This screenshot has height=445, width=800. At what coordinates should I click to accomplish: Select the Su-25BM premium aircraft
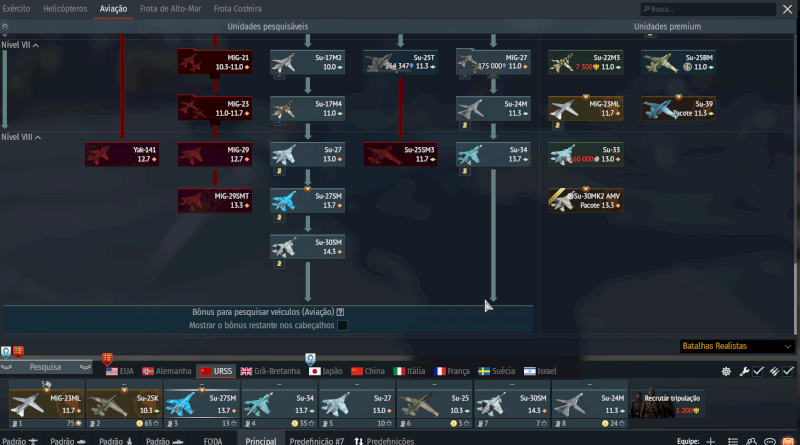point(679,62)
